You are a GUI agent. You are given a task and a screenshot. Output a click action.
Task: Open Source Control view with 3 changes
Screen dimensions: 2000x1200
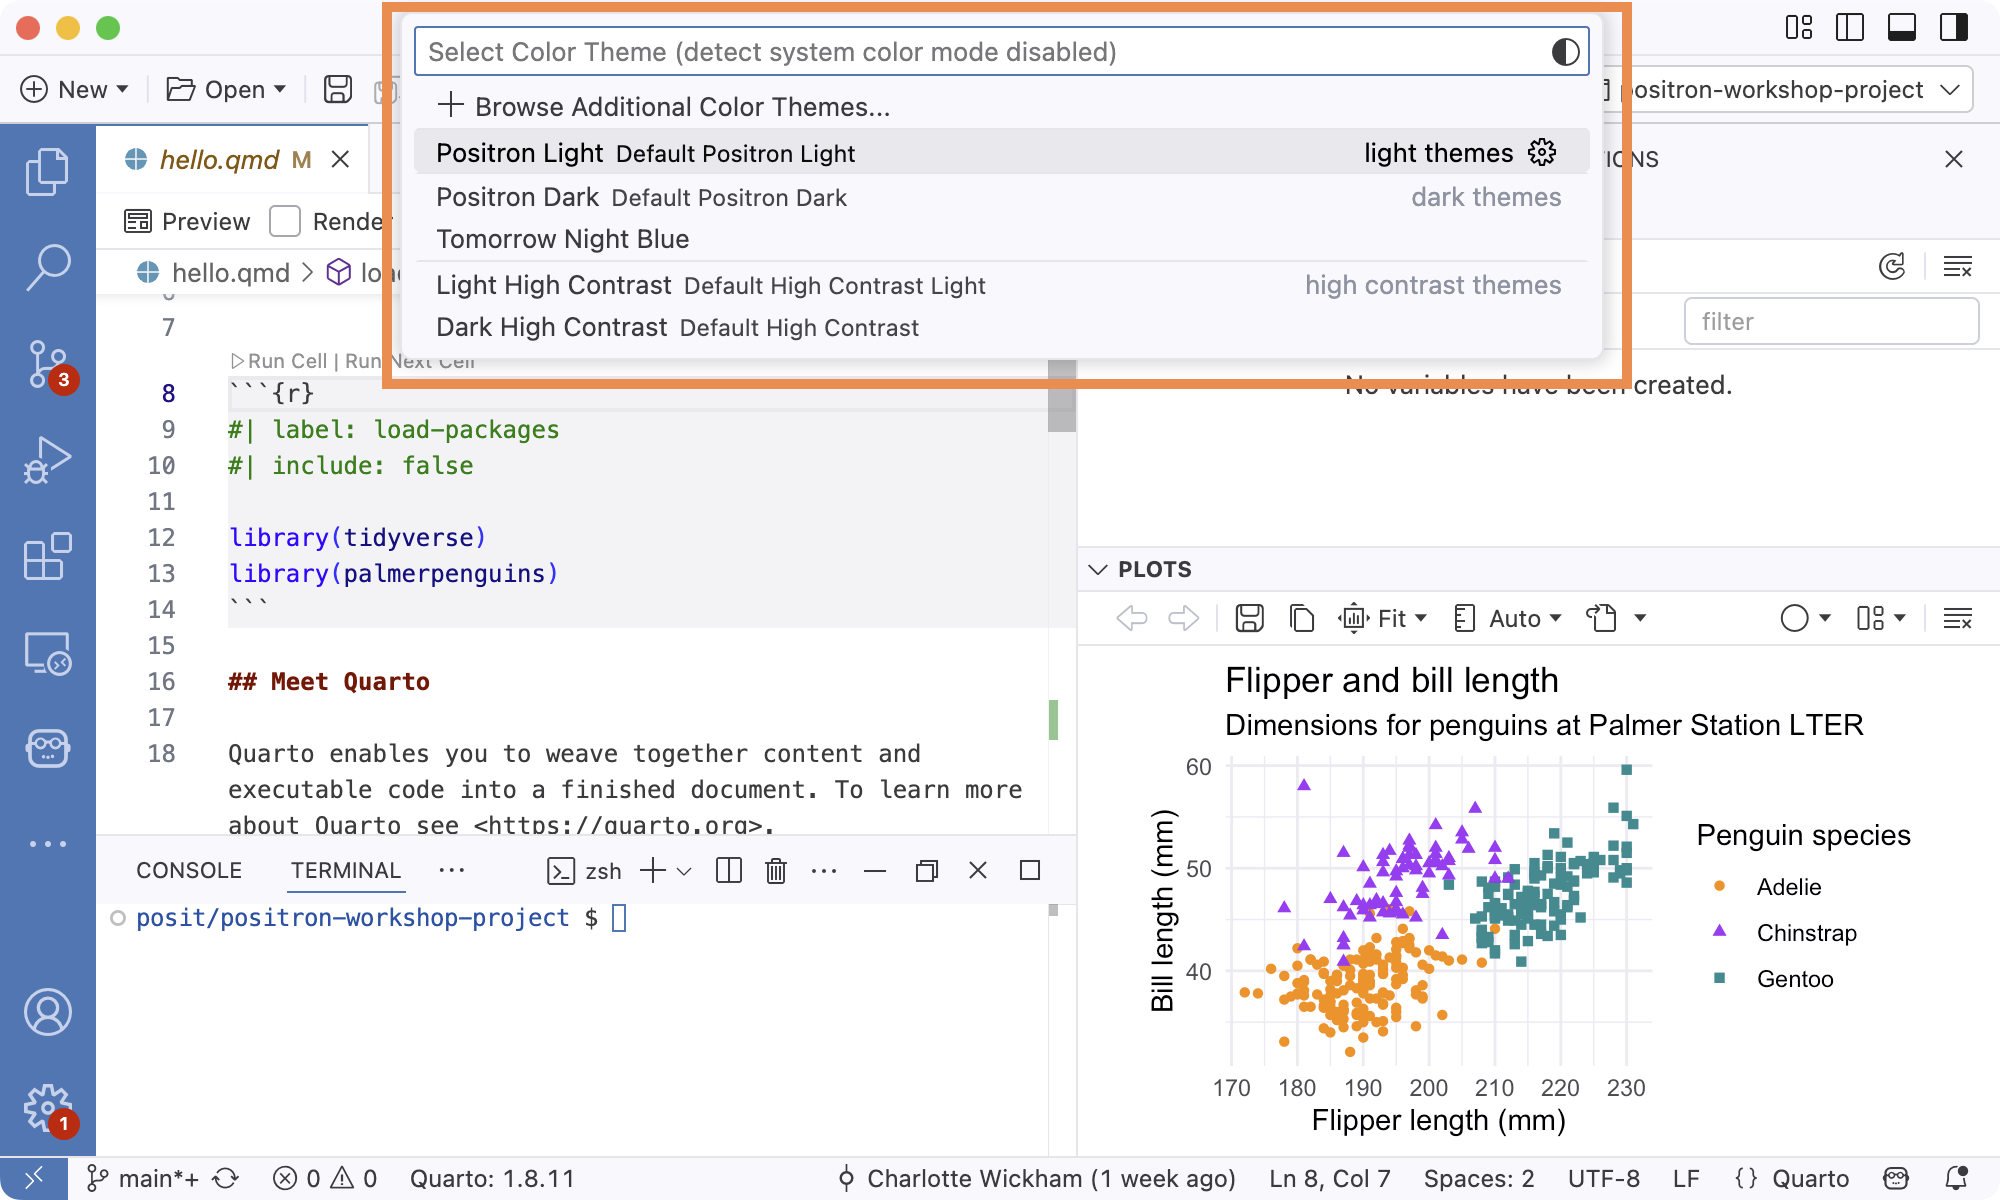[x=47, y=365]
